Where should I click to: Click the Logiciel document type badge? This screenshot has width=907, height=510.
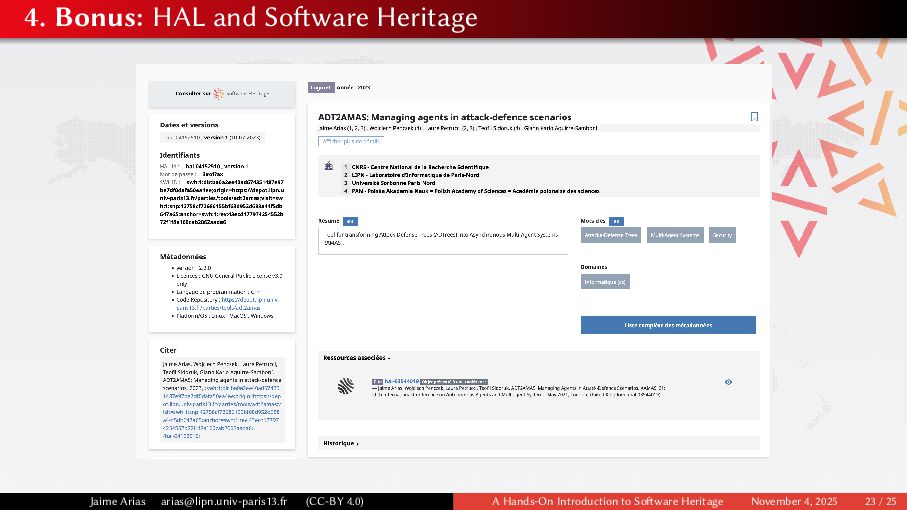pyautogui.click(x=320, y=87)
